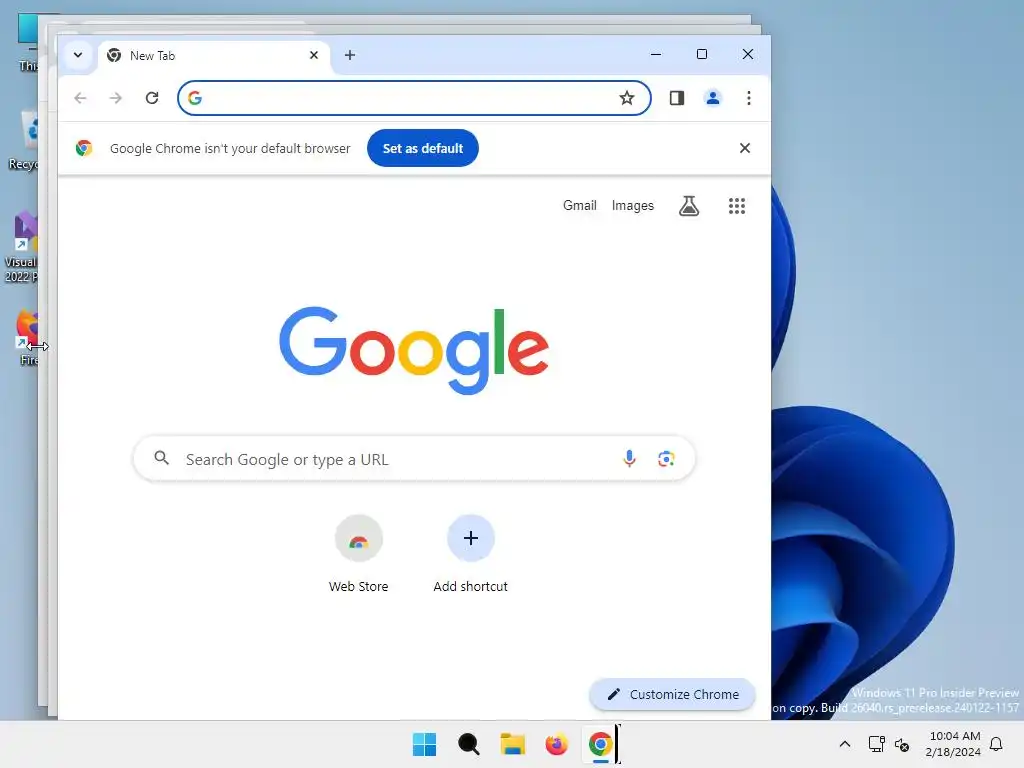Click the Google G icon in address bar
The width and height of the screenshot is (1024, 768).
(x=195, y=98)
